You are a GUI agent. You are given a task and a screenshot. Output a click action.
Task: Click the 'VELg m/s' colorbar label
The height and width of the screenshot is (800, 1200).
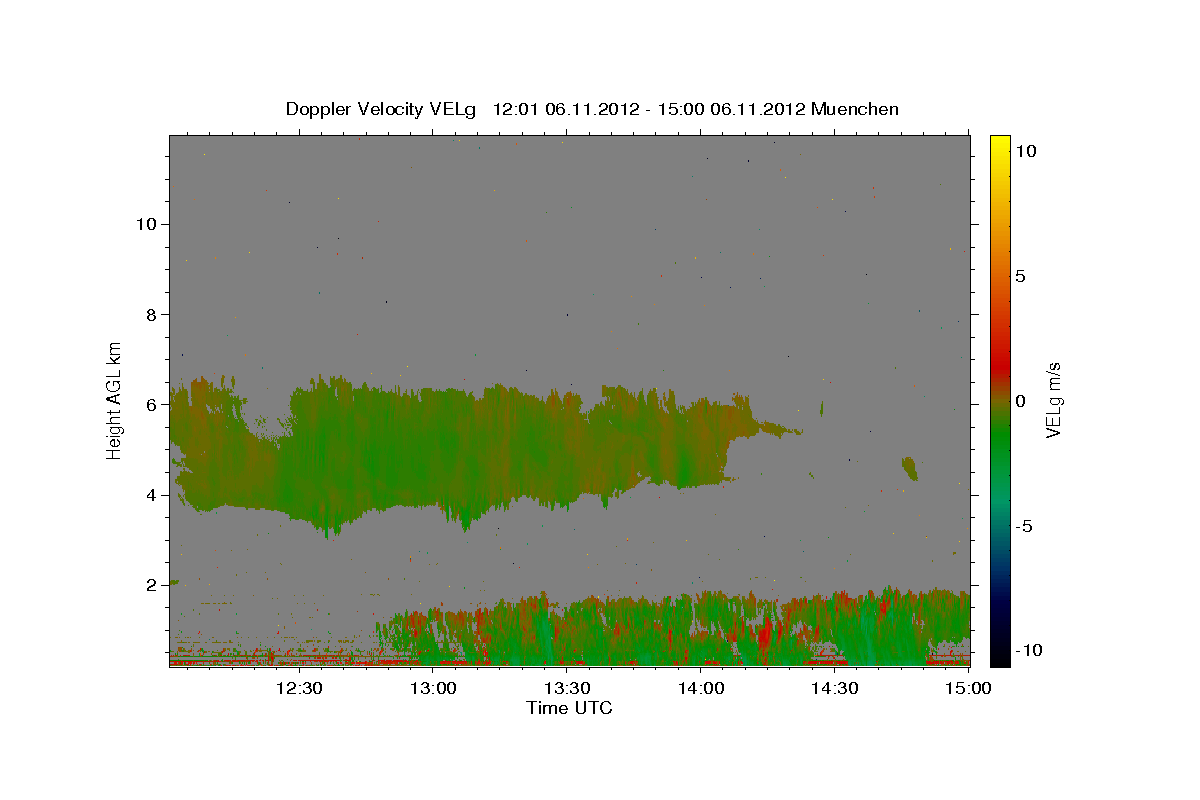click(x=1054, y=399)
